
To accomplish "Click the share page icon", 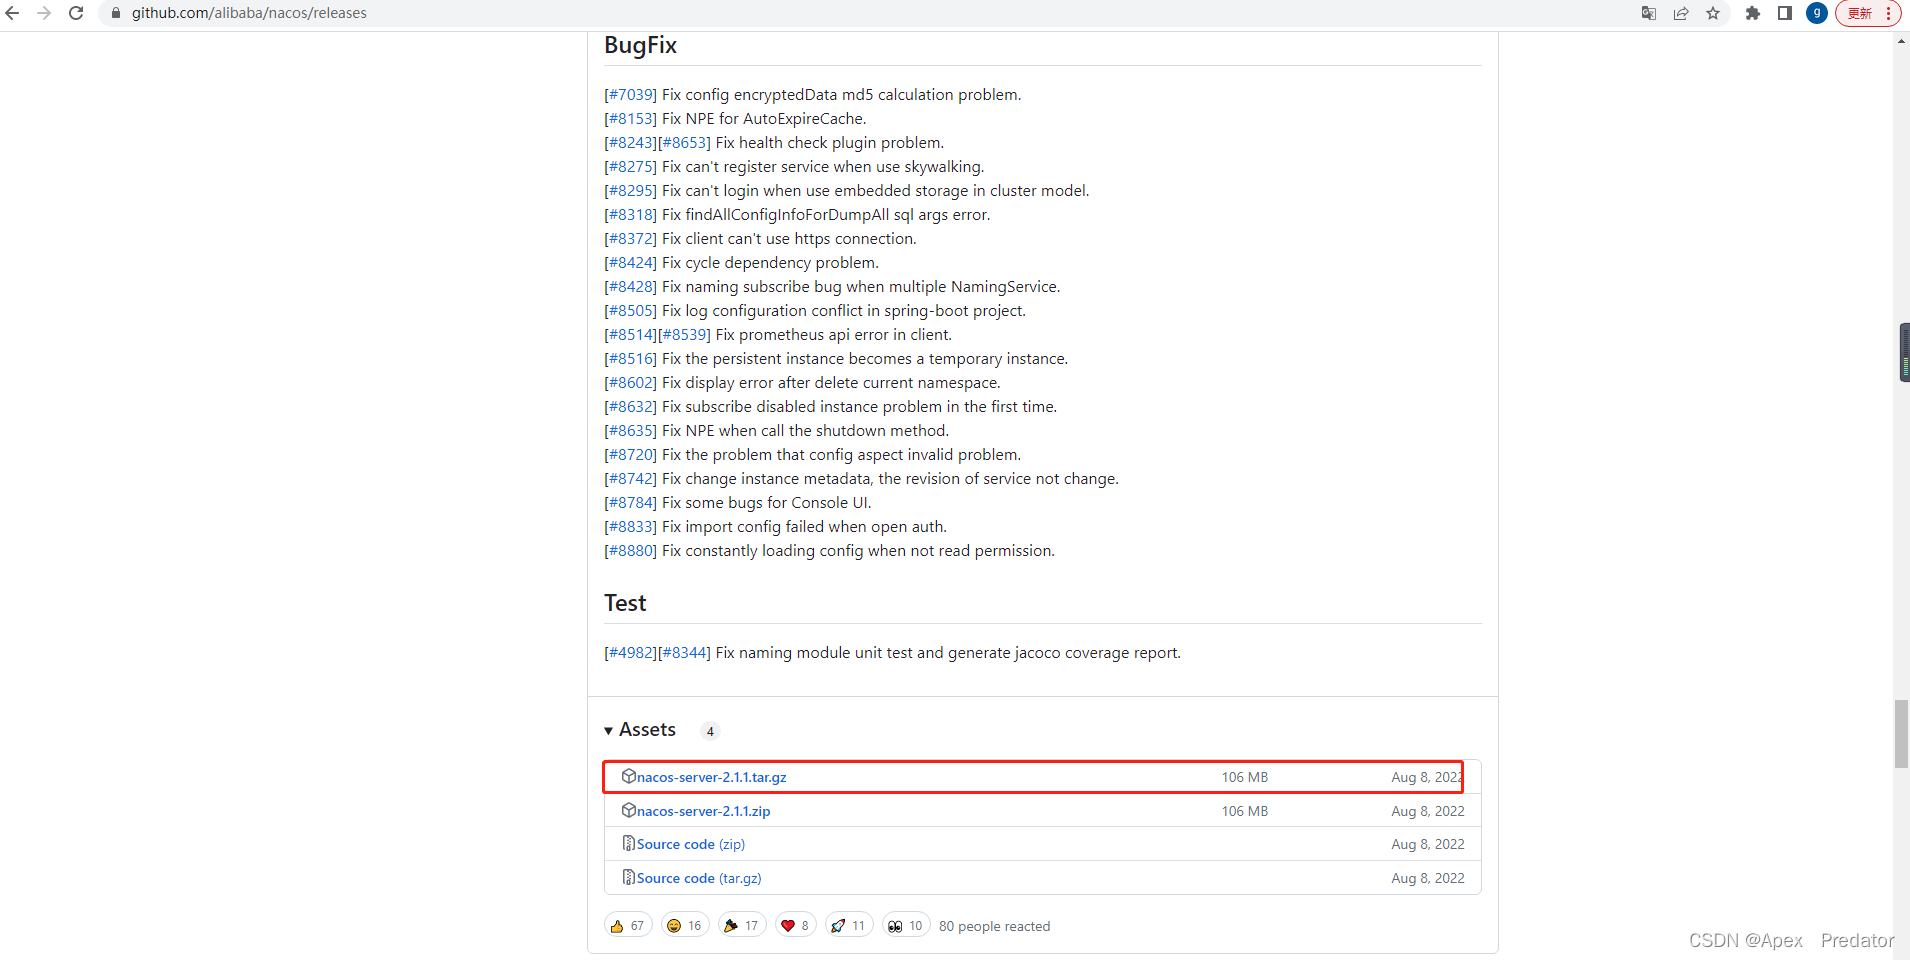I will click(1681, 13).
